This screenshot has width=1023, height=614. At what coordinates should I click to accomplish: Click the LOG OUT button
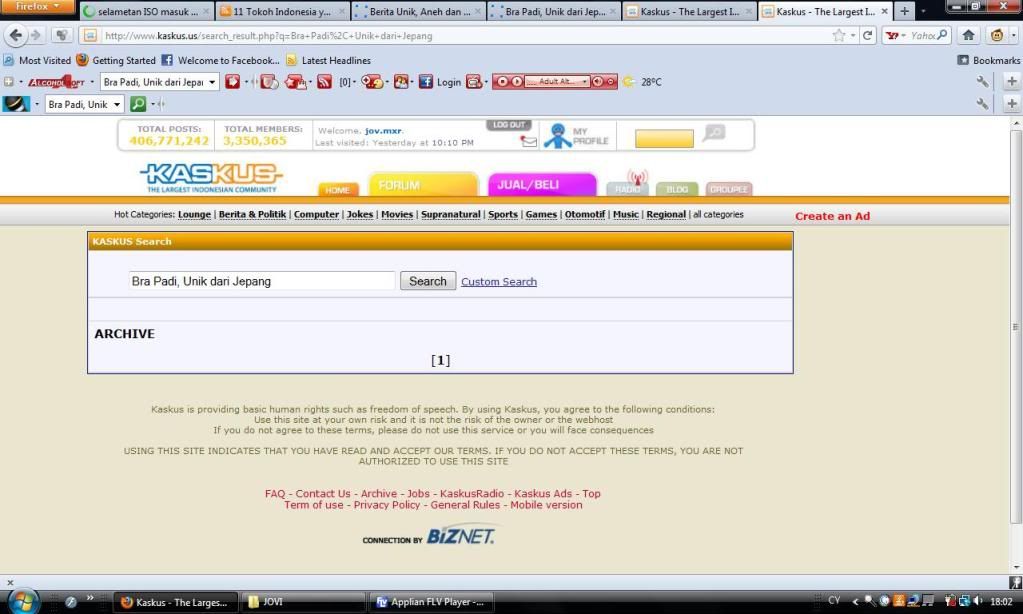(509, 125)
